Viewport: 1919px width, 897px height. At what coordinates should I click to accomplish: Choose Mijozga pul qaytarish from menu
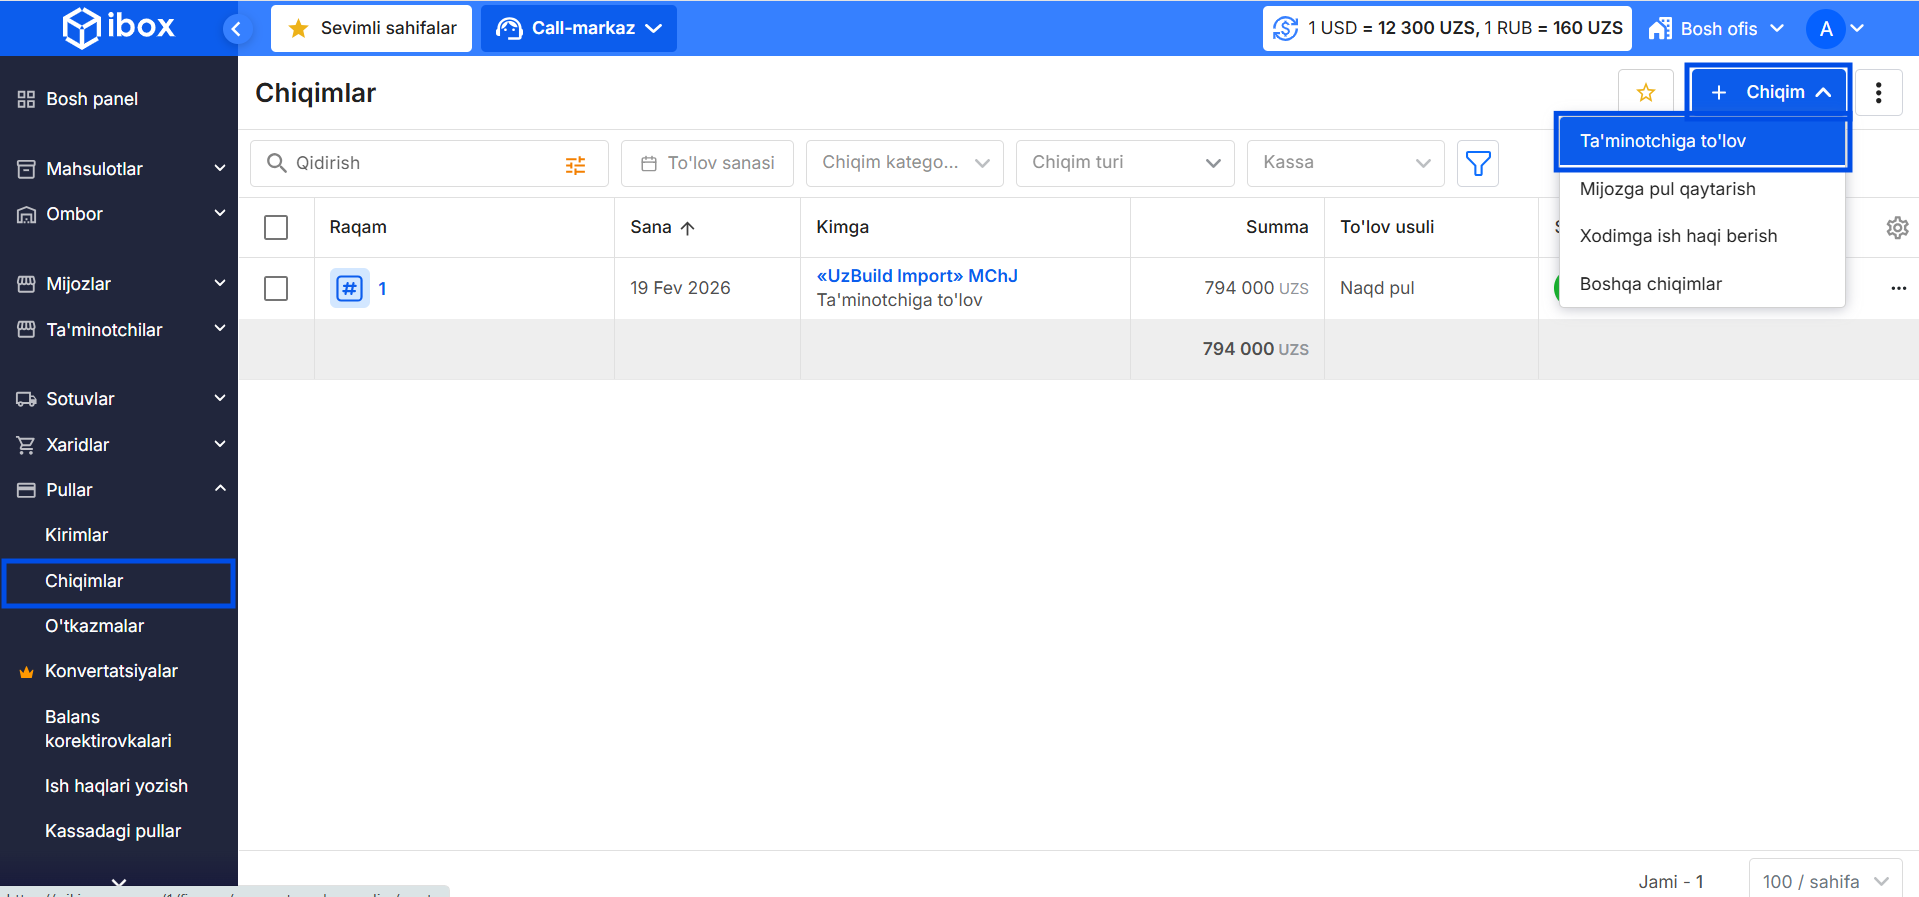(1667, 189)
